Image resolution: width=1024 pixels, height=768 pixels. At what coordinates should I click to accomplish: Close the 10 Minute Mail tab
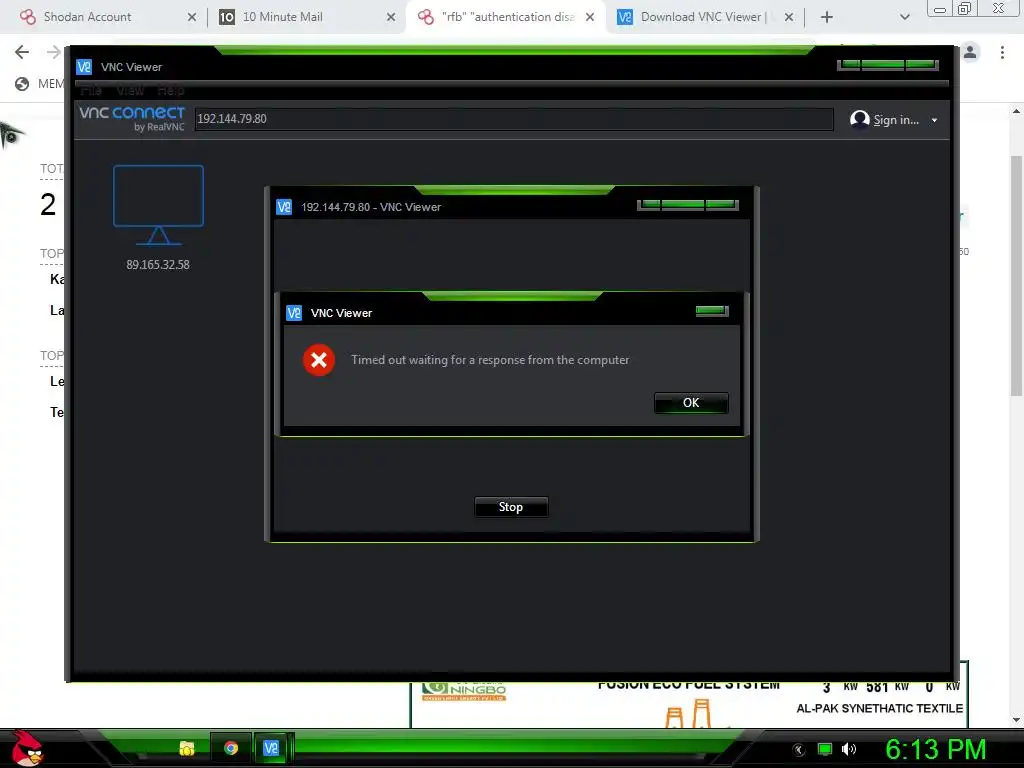(391, 17)
